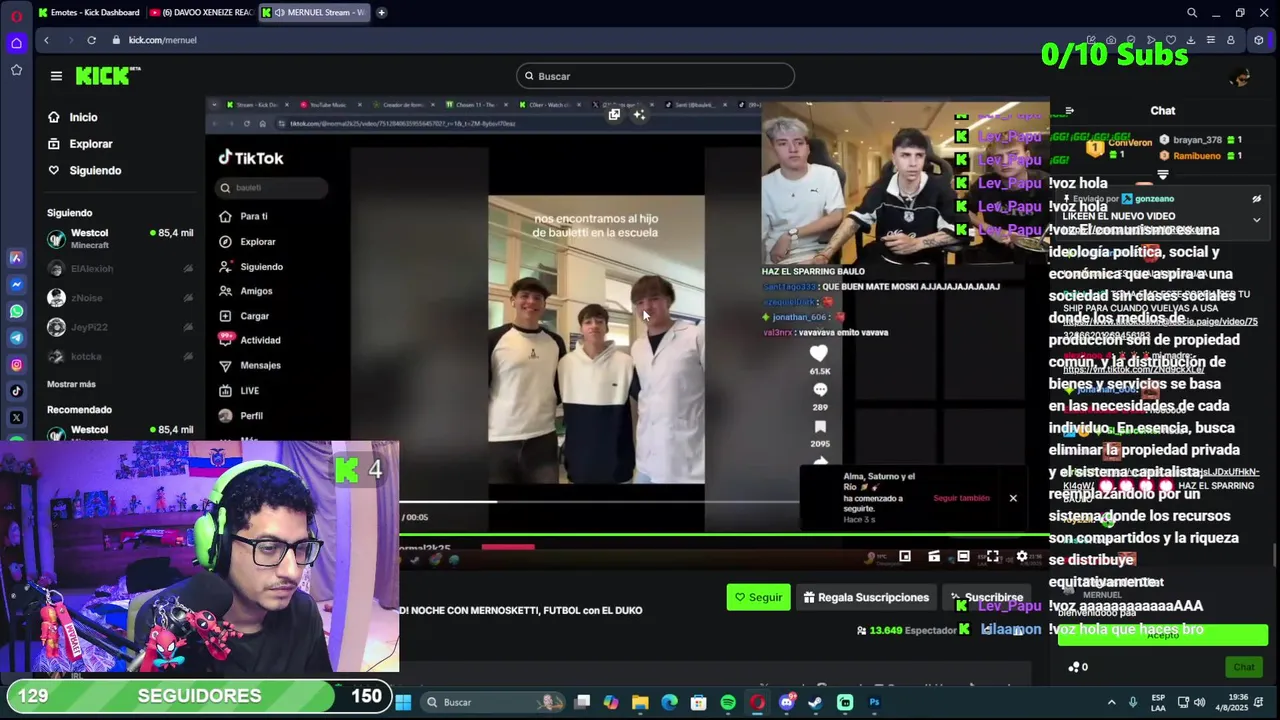
Task: Open Opera bookmarks star icon in sidebar
Action: 16,70
